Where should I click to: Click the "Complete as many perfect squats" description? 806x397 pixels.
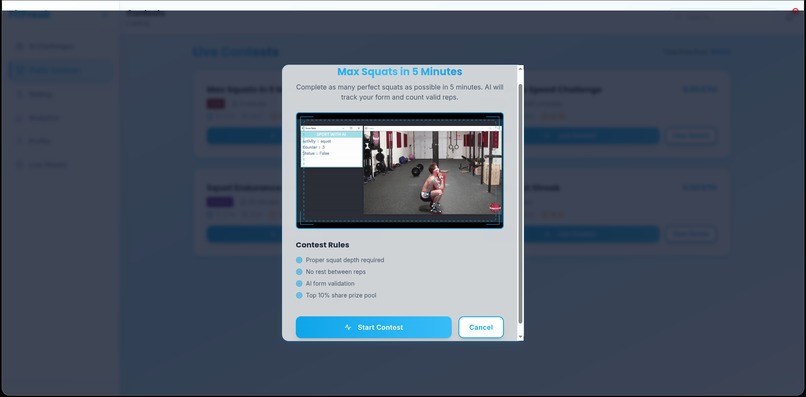coord(399,92)
